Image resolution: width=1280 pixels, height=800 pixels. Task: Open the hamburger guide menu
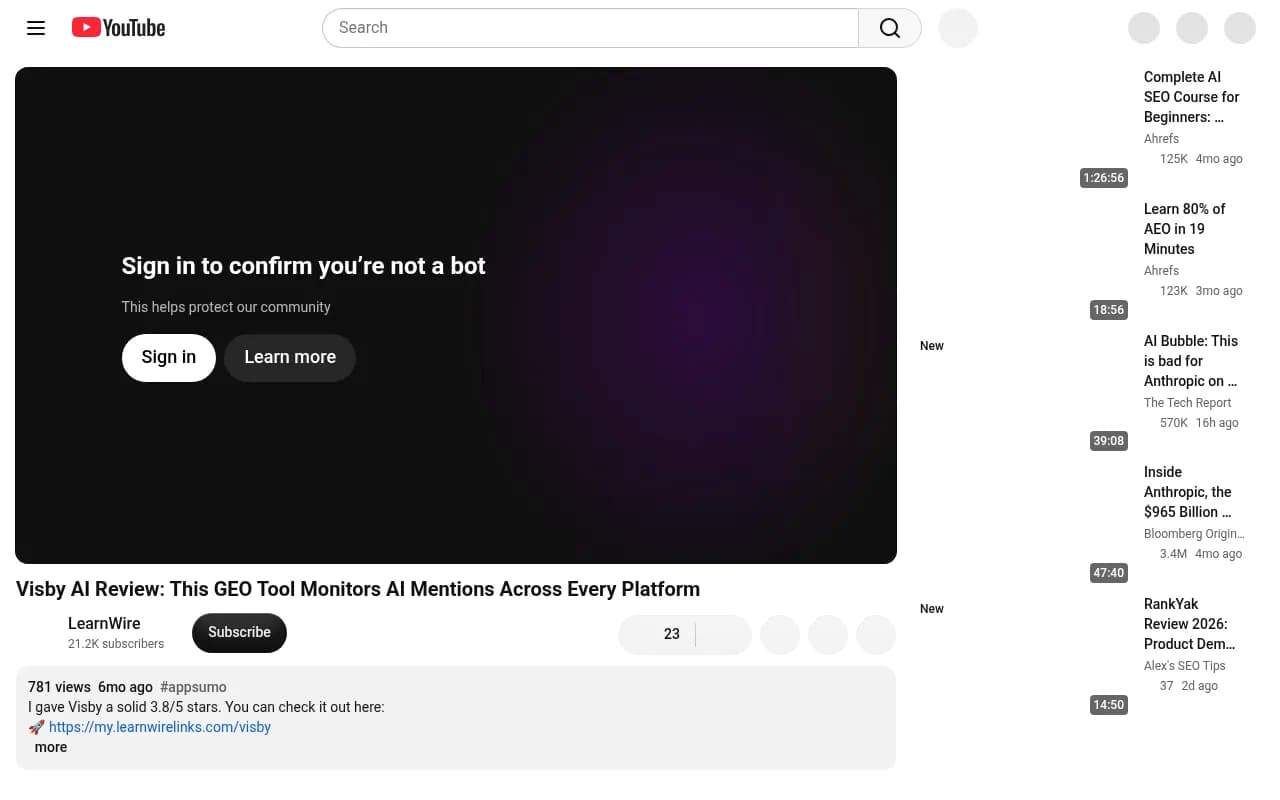click(x=36, y=28)
